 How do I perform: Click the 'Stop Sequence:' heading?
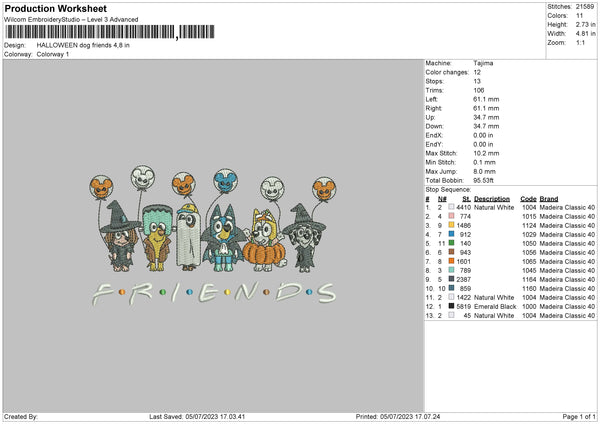(x=448, y=189)
